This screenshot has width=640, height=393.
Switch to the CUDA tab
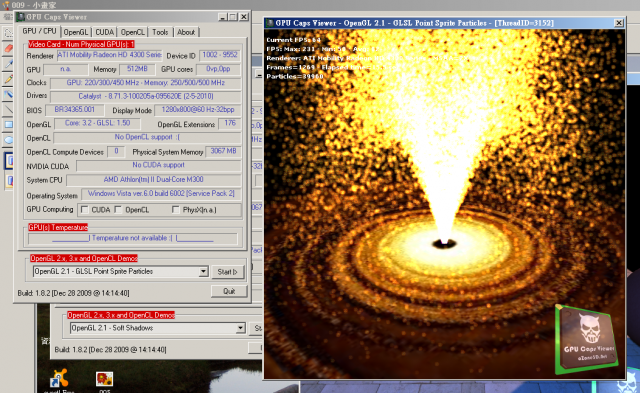coord(104,32)
